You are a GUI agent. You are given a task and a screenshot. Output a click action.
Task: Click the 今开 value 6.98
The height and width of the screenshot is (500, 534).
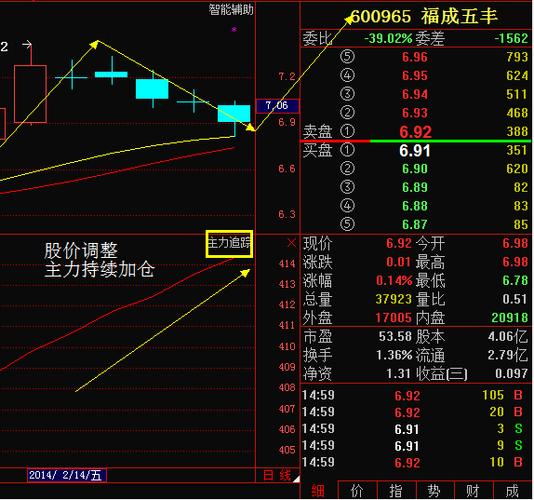[x=515, y=243]
